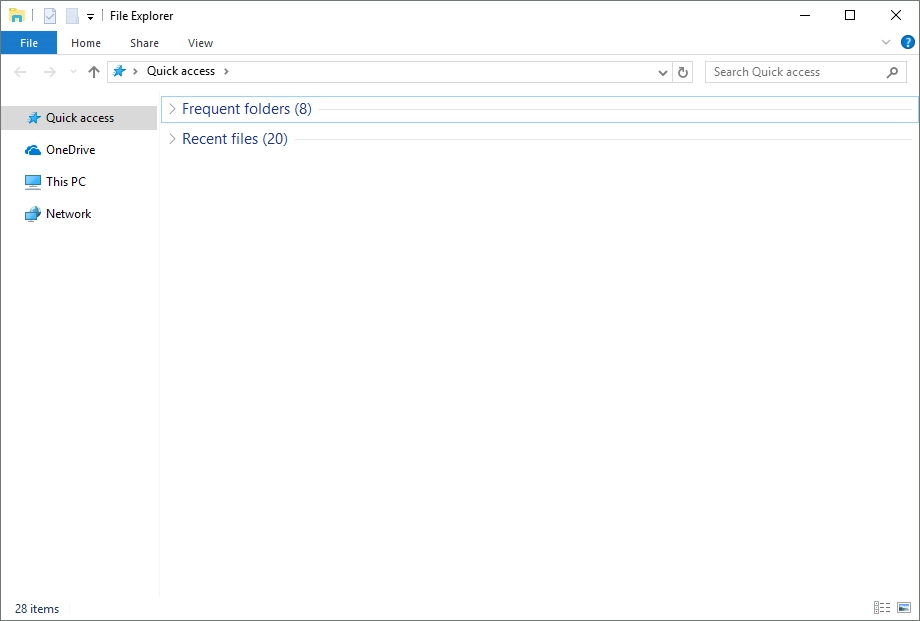920x621 pixels.
Task: Click the Frequent folders (8) heading
Action: point(246,109)
